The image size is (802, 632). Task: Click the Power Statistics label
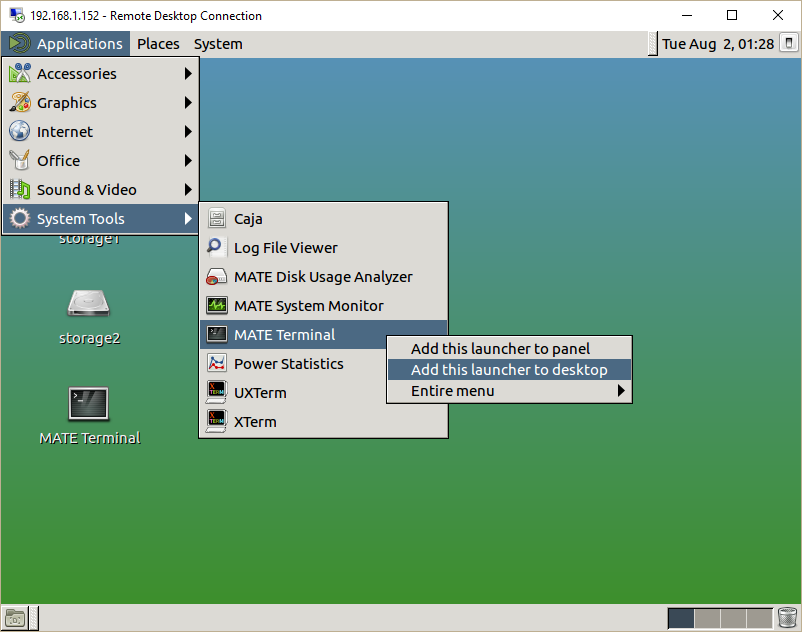(x=288, y=364)
